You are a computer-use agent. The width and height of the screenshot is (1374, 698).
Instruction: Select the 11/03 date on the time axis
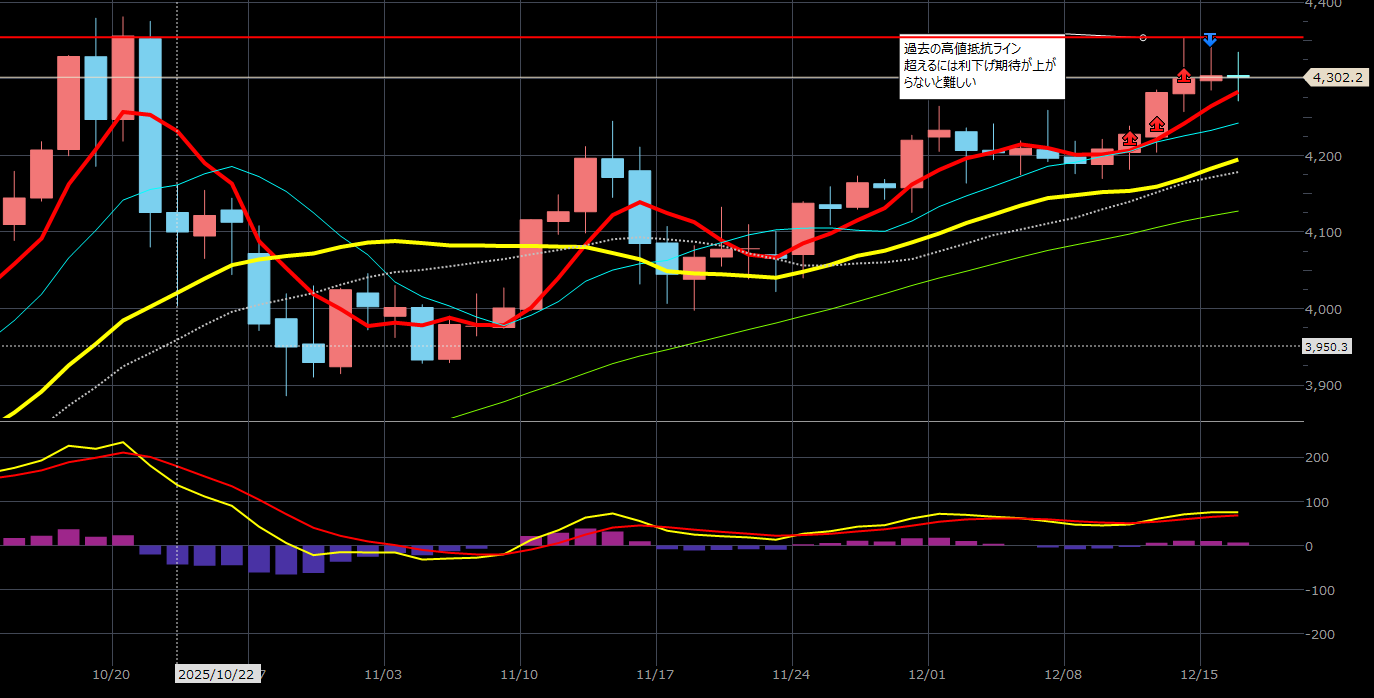click(383, 674)
